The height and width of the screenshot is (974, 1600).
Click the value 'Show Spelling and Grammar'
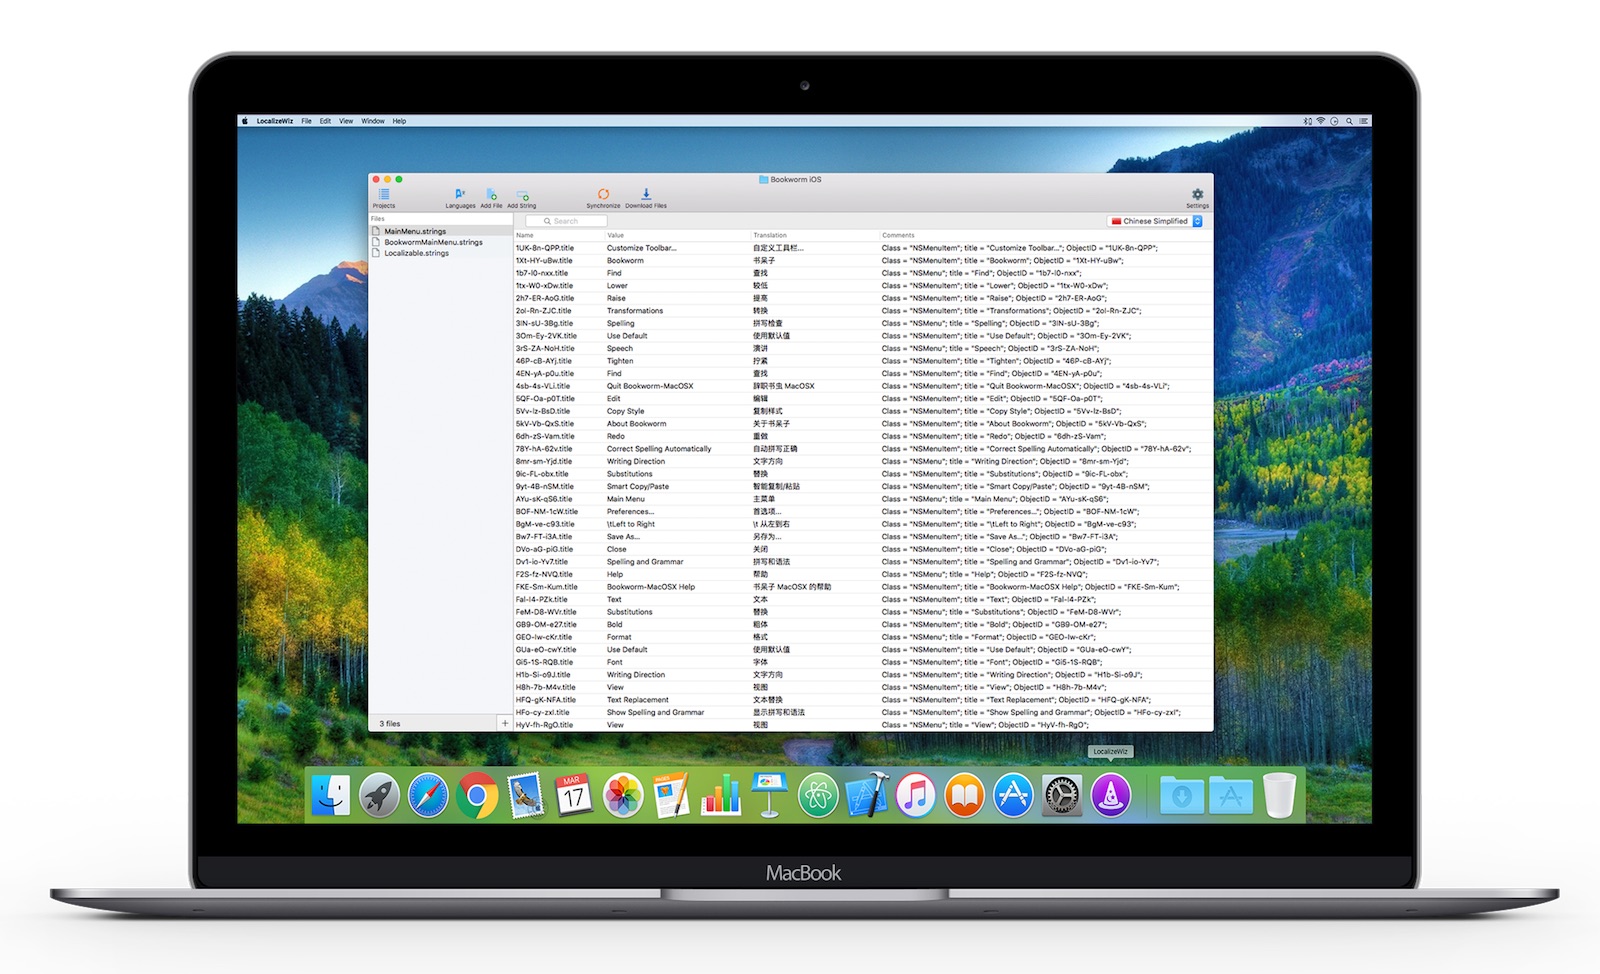point(655,713)
